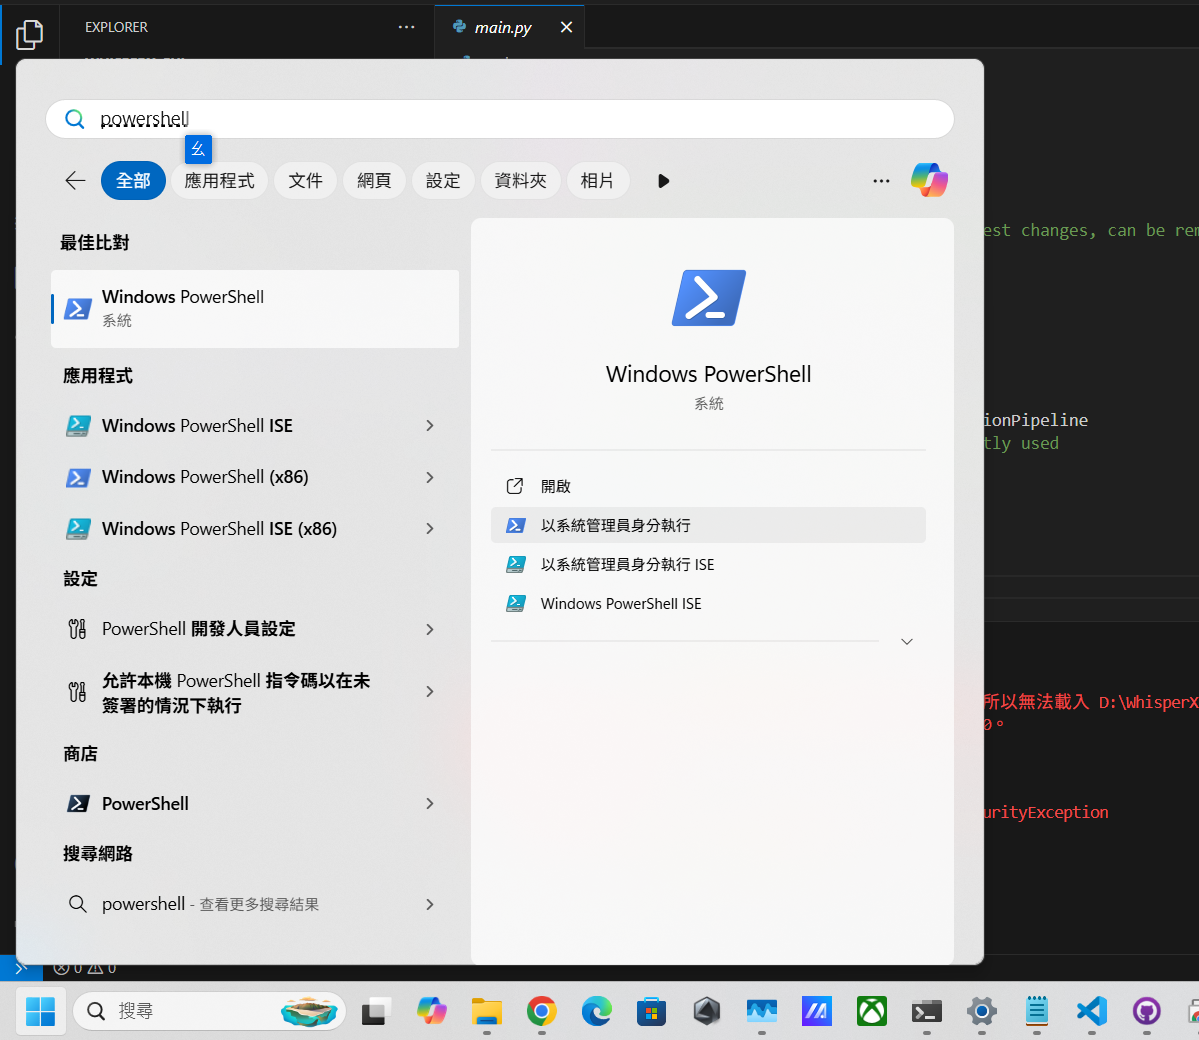Click the taskbar 搜尋 search box
1199x1040 pixels.
(x=209, y=1011)
